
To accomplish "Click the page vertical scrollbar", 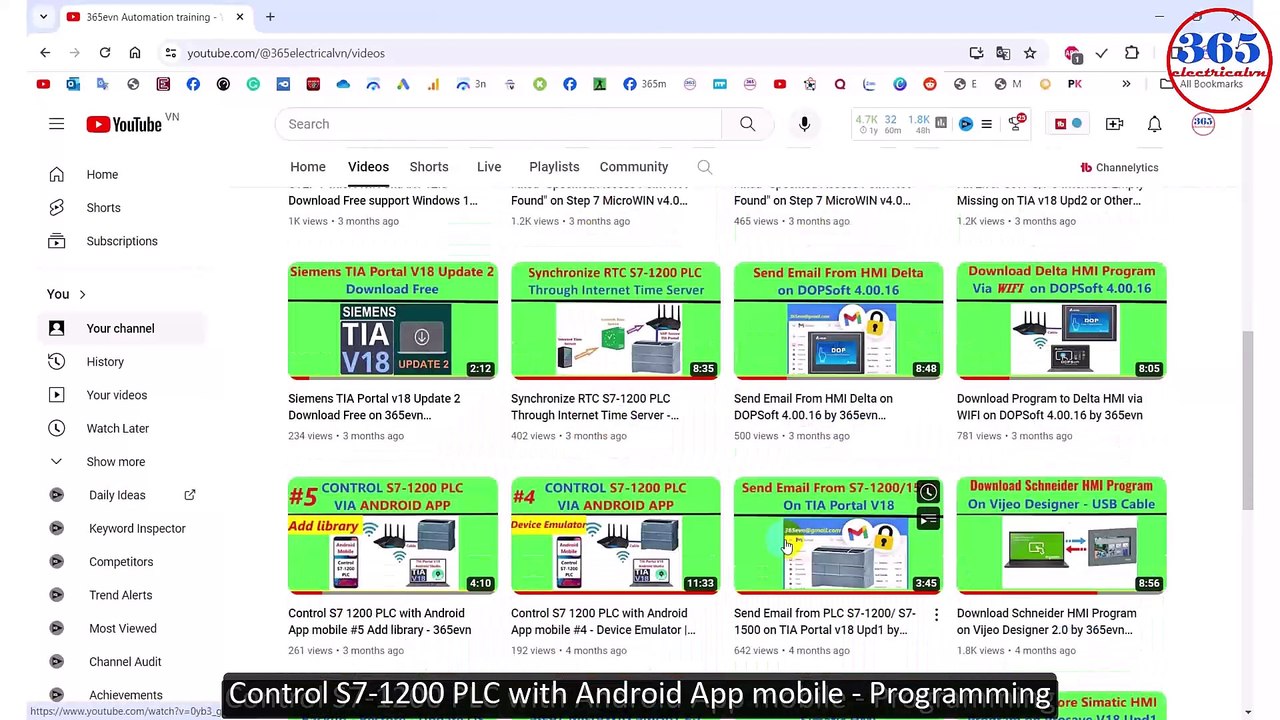I will coord(1247,420).
